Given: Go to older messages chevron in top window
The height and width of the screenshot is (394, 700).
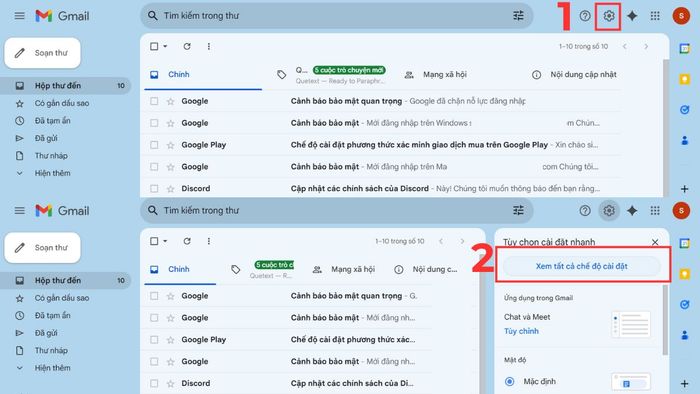Looking at the screenshot, I should tap(646, 46).
